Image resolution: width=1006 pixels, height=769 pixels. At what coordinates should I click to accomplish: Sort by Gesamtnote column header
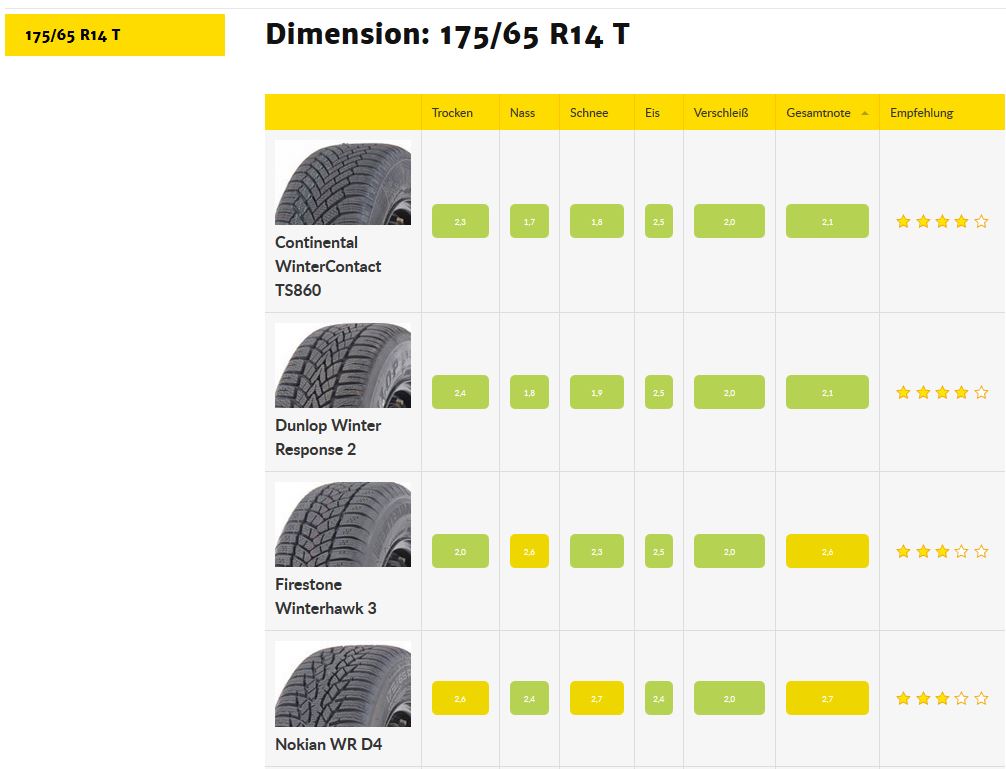827,112
